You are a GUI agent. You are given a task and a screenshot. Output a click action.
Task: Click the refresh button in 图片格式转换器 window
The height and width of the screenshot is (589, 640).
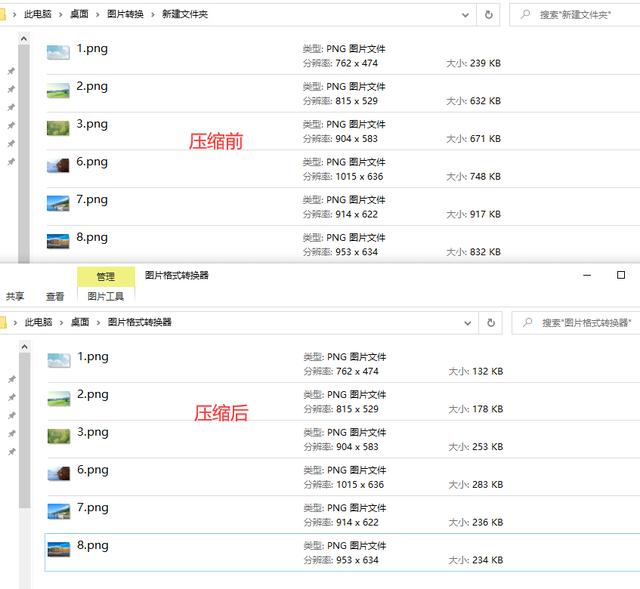pyautogui.click(x=490, y=323)
